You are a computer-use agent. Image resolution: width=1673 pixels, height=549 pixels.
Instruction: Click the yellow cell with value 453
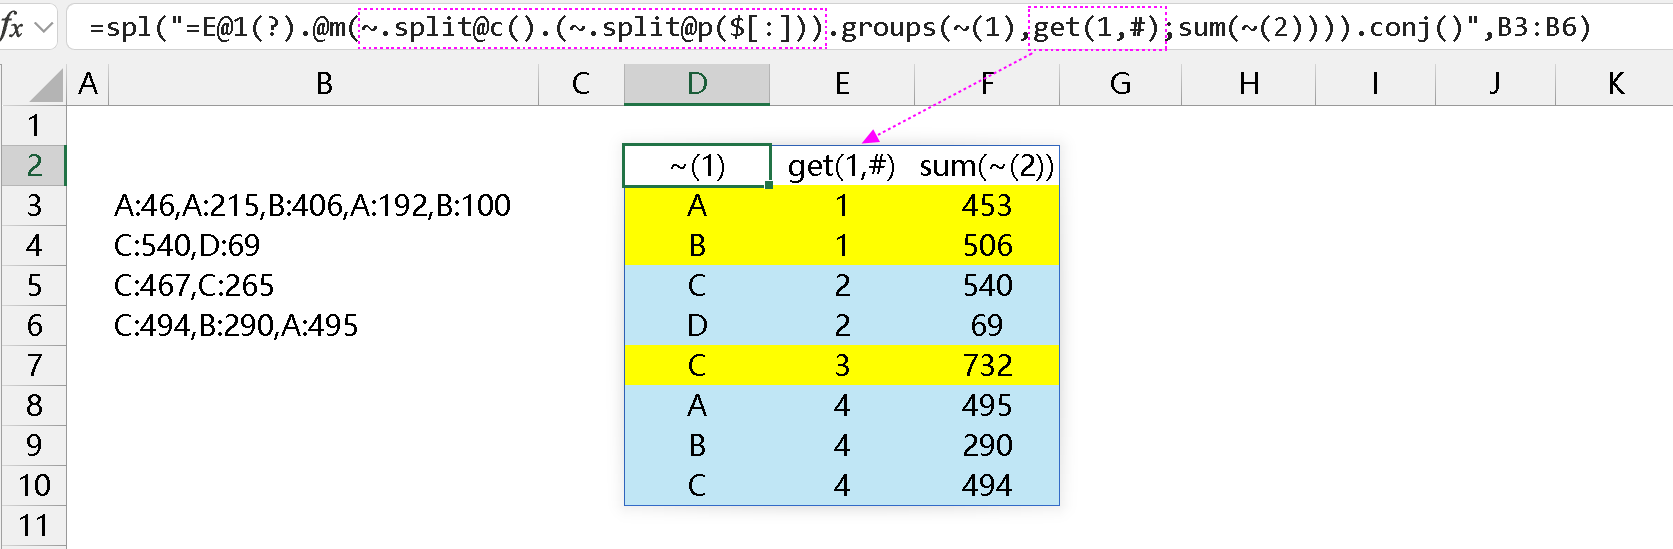click(x=986, y=205)
